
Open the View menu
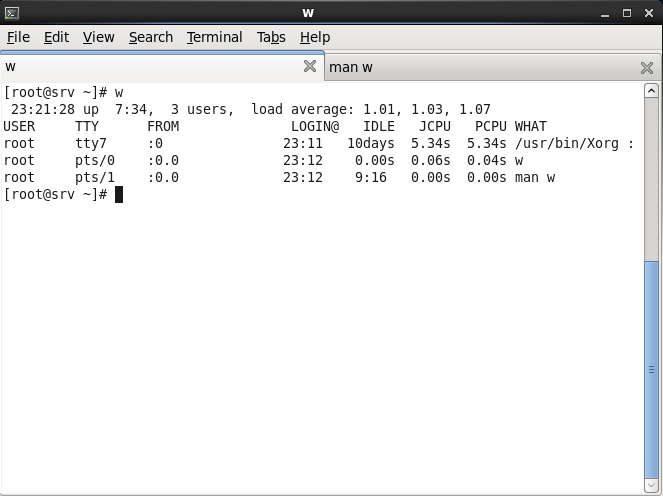click(98, 37)
